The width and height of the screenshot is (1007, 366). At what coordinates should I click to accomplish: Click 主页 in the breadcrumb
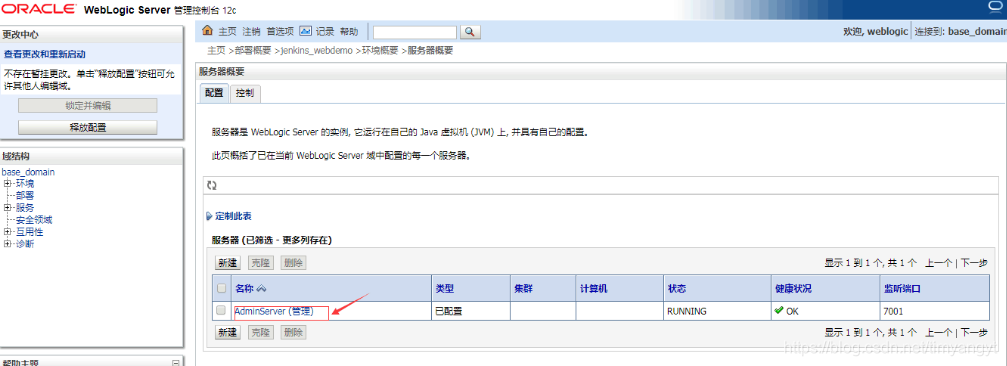click(x=216, y=50)
